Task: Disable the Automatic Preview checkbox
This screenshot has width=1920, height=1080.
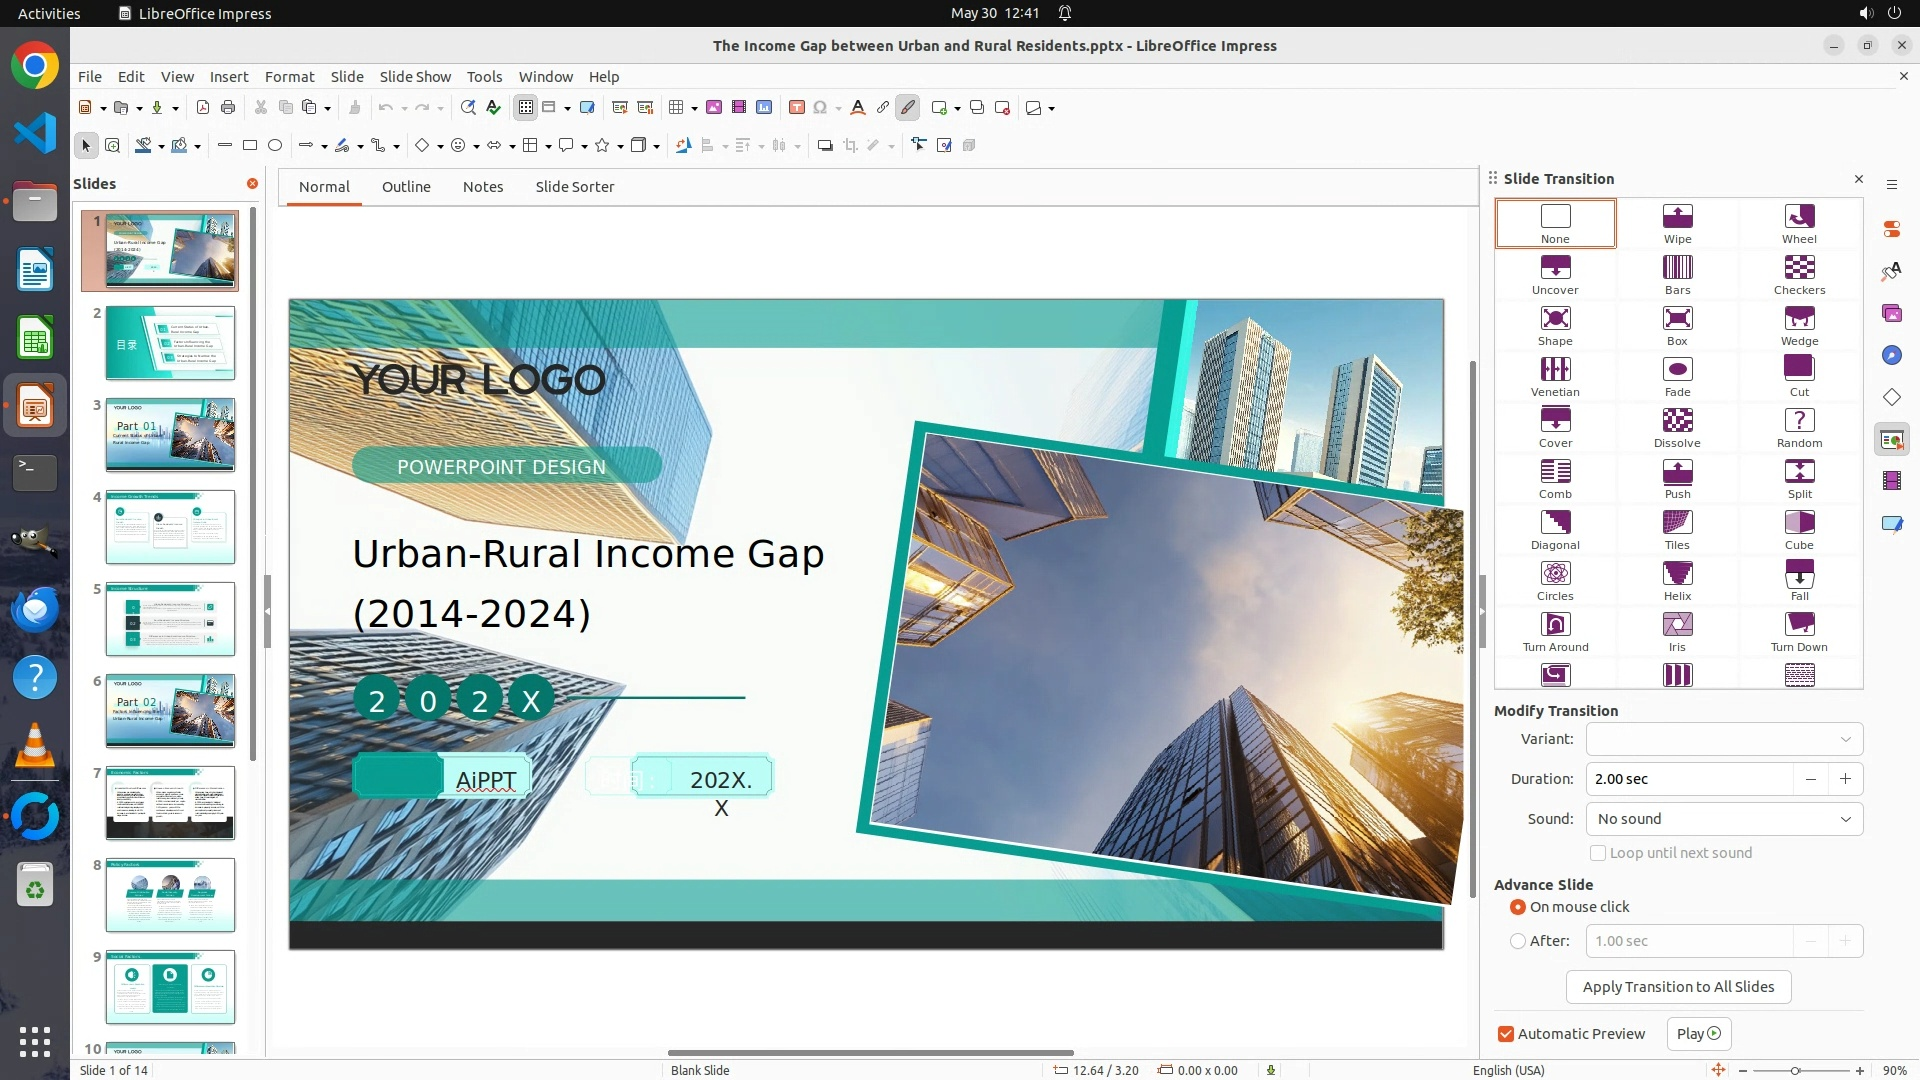Action: coord(1506,1034)
